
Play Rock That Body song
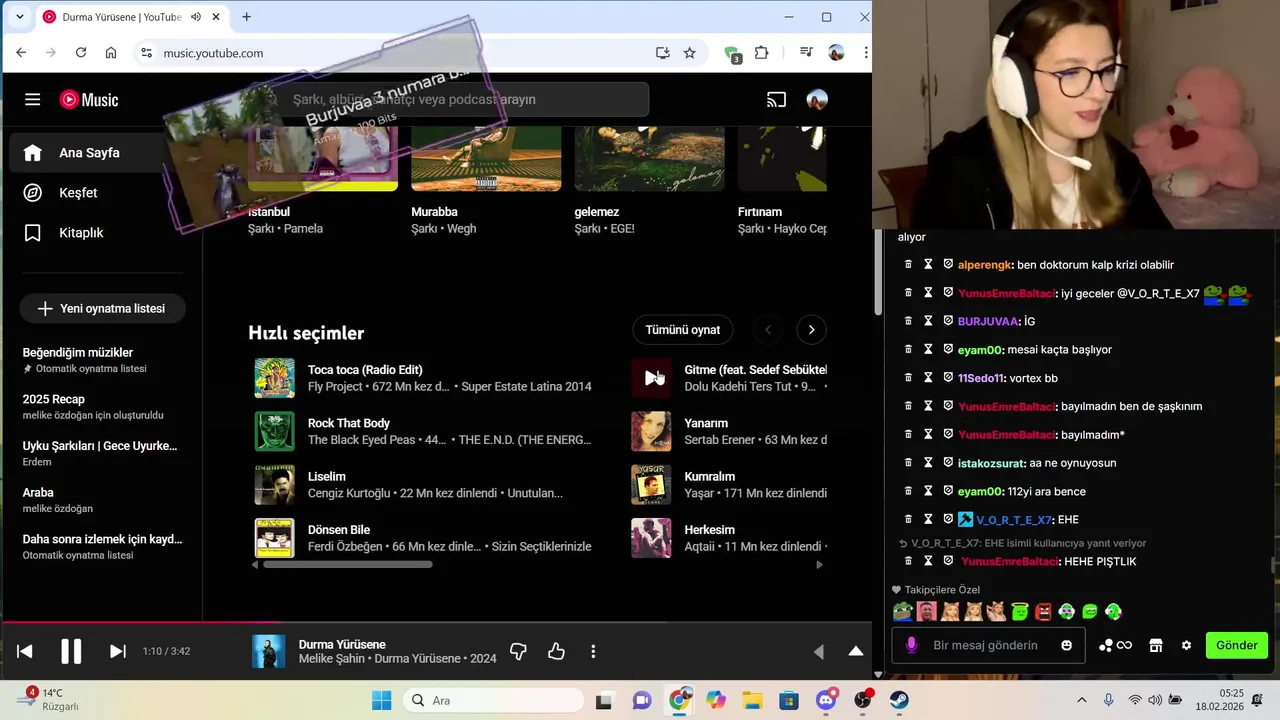[274, 431]
